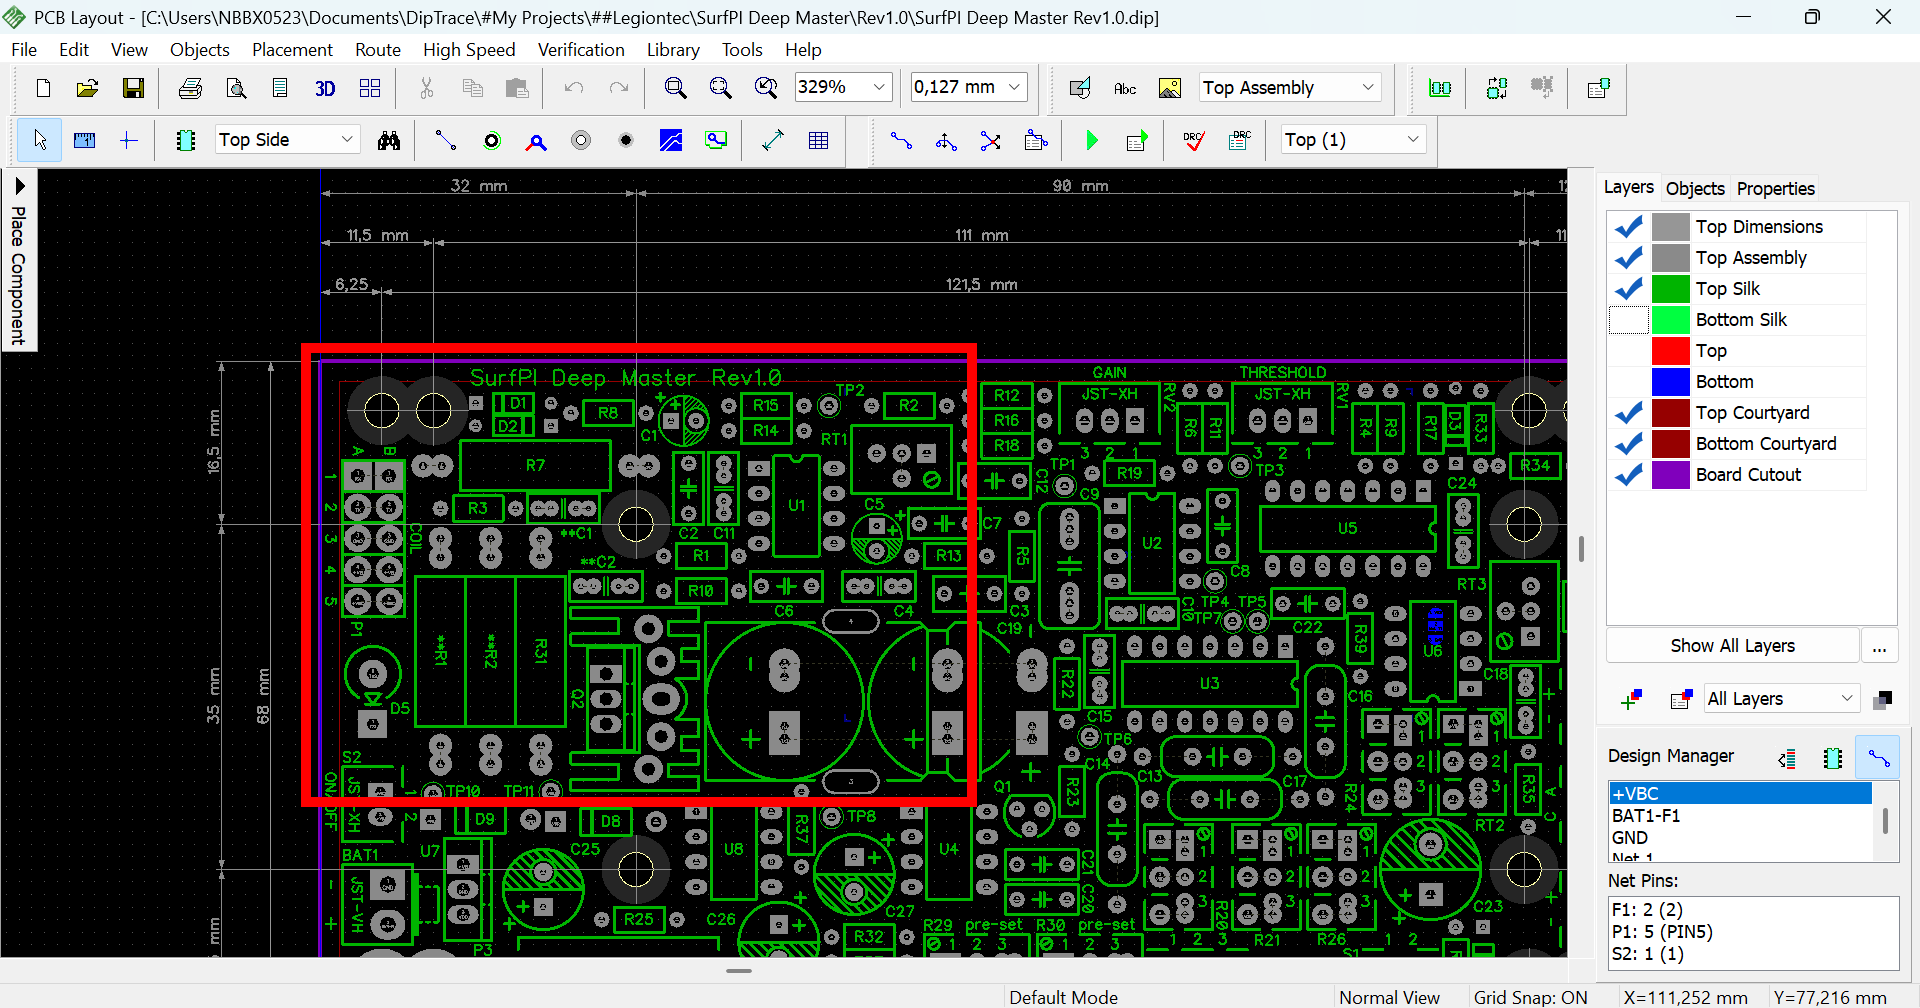Select the Place Text Abc tool

point(1125,89)
